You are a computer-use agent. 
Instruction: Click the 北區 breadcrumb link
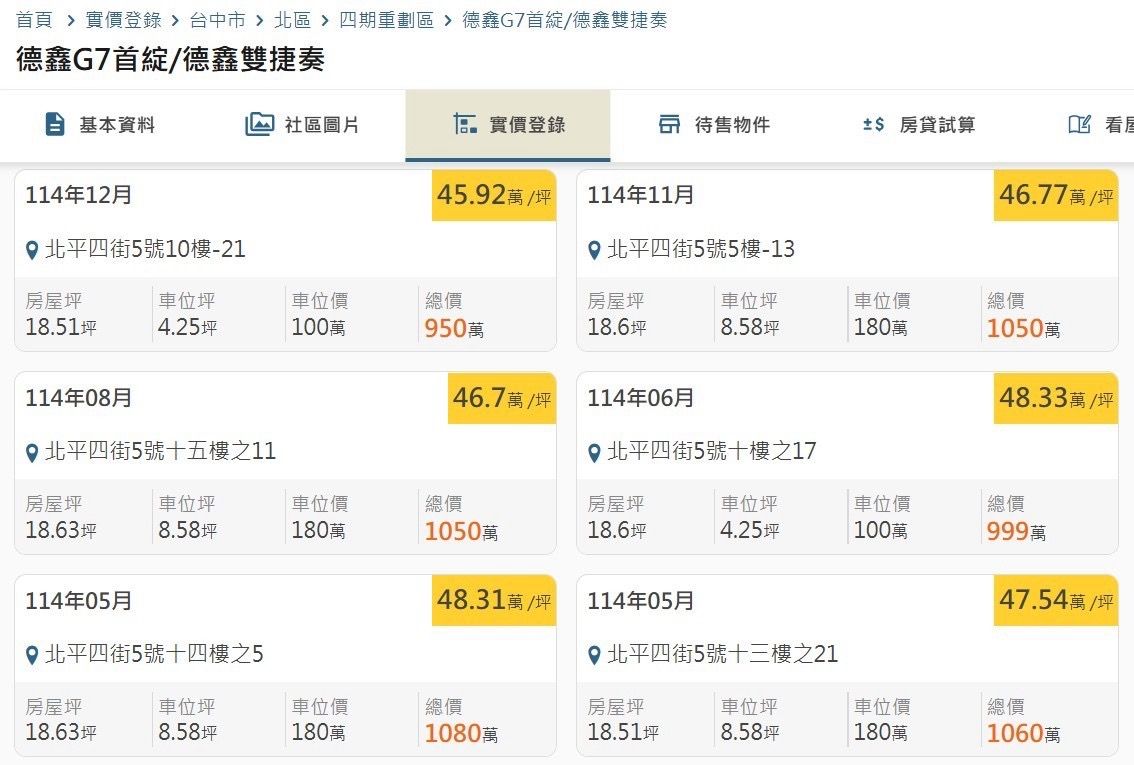coord(292,20)
